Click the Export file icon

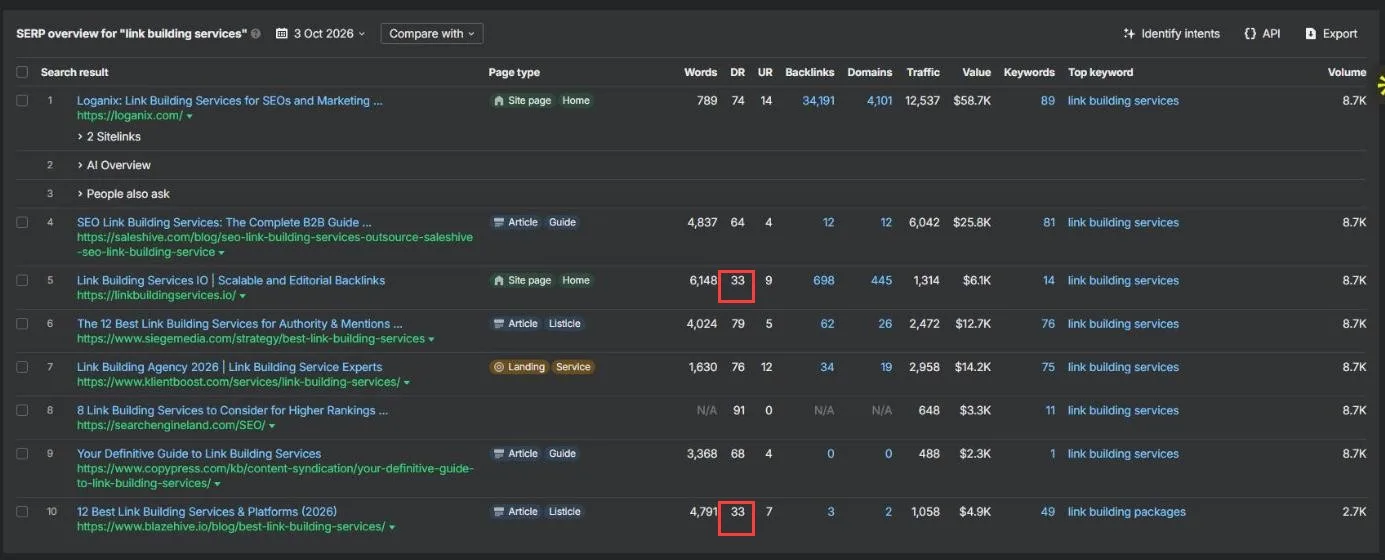point(1310,34)
